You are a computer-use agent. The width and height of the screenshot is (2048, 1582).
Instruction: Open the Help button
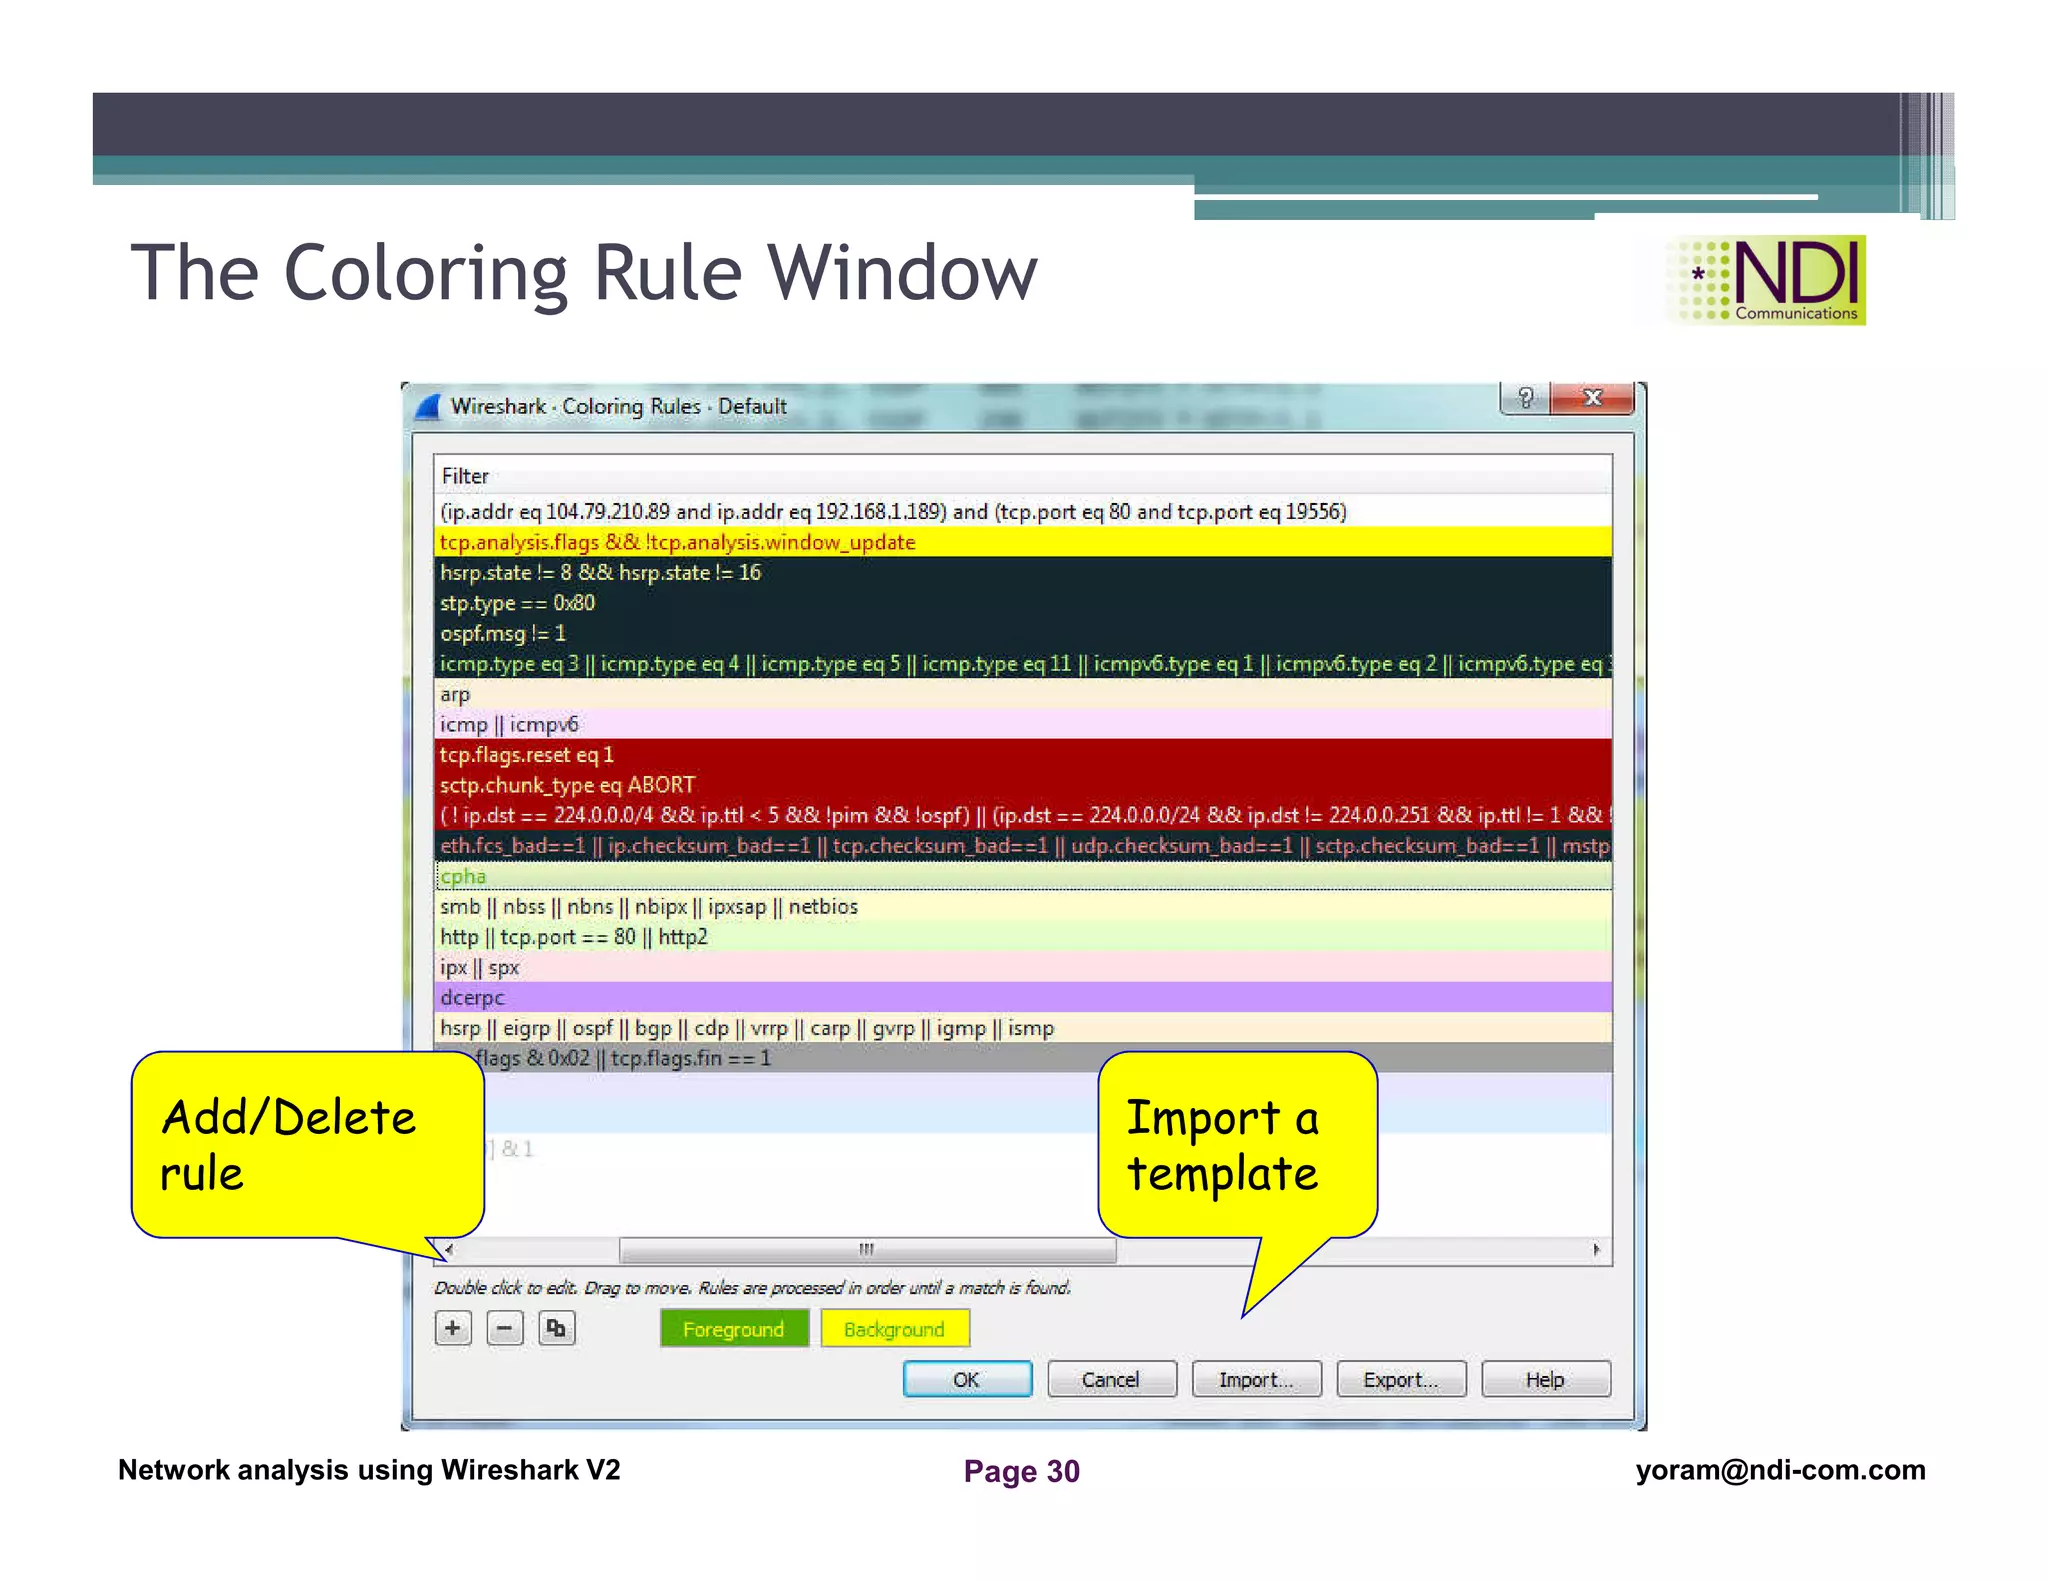(x=1545, y=1379)
